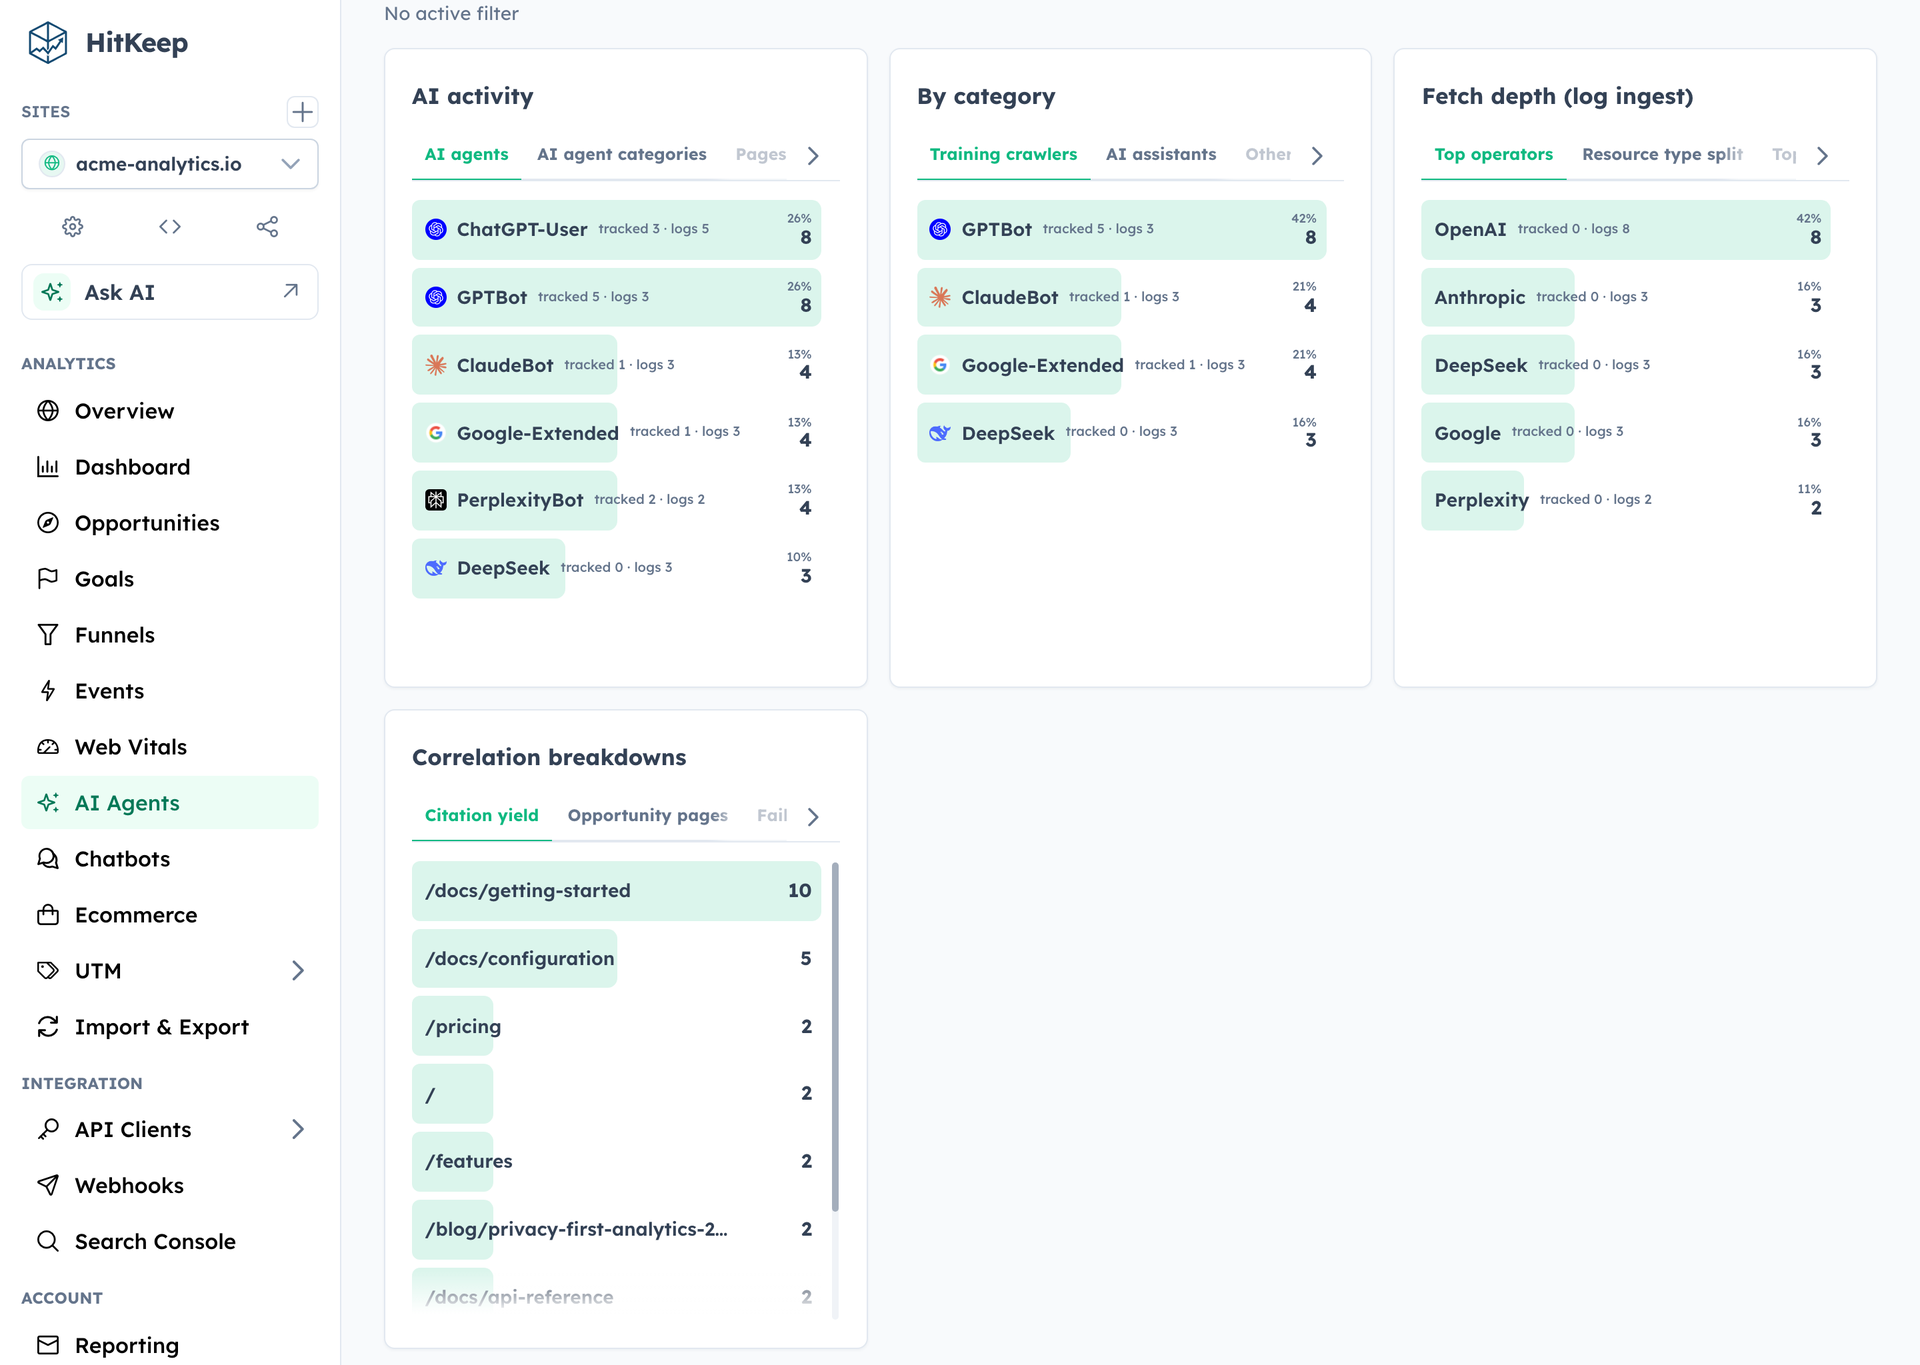Click the Ecommerce shopping bag icon
The image size is (1920, 1365).
point(48,915)
